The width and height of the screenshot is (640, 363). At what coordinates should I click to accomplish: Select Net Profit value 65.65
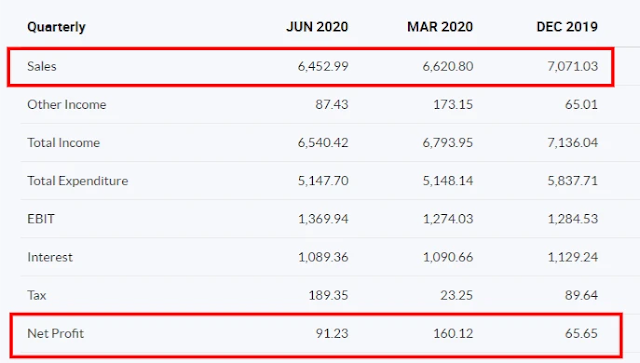pyautogui.click(x=581, y=334)
